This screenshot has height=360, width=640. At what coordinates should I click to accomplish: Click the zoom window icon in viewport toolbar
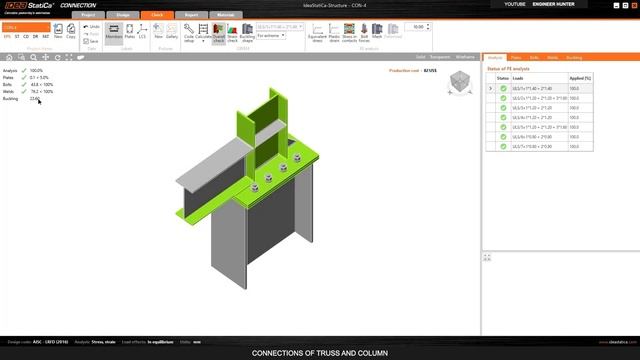(x=21, y=58)
